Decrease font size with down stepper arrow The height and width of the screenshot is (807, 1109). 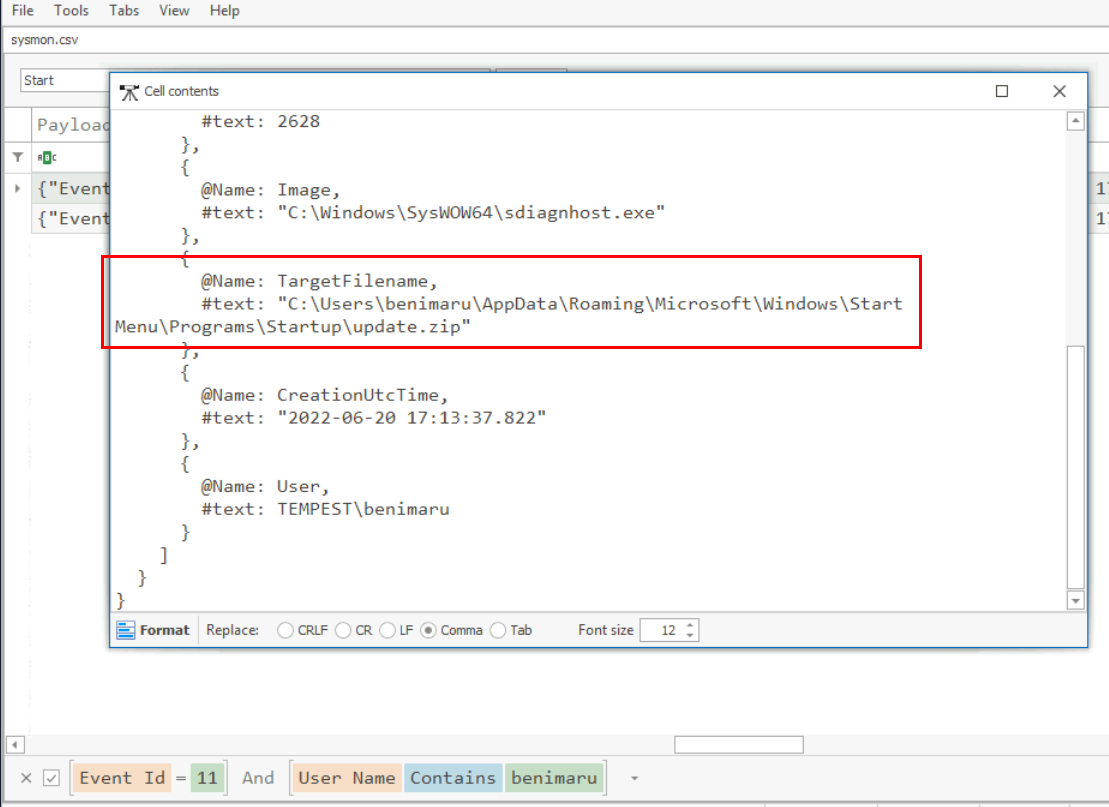(x=690, y=635)
